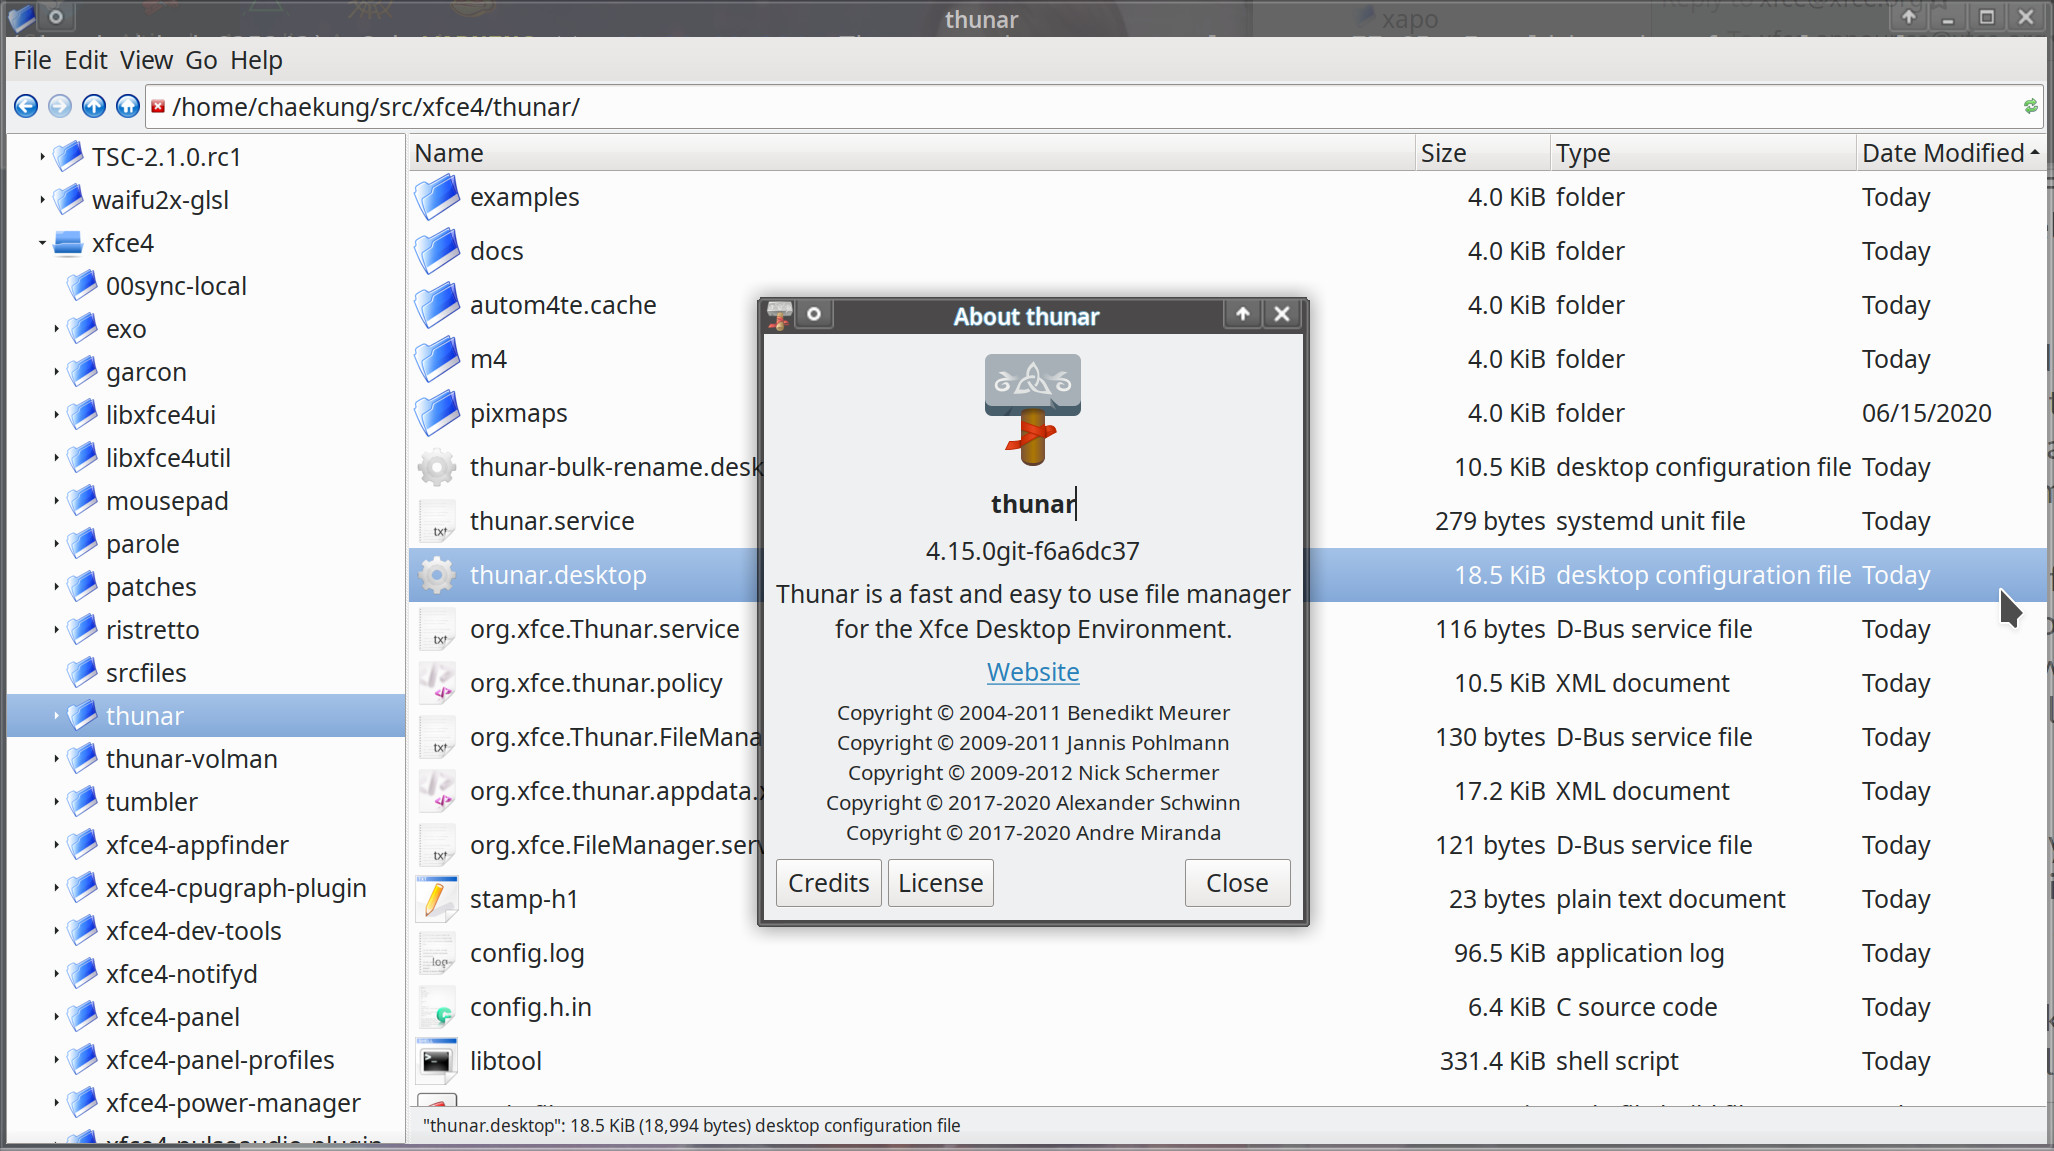Expand the libxfce4ui tree node

56,415
